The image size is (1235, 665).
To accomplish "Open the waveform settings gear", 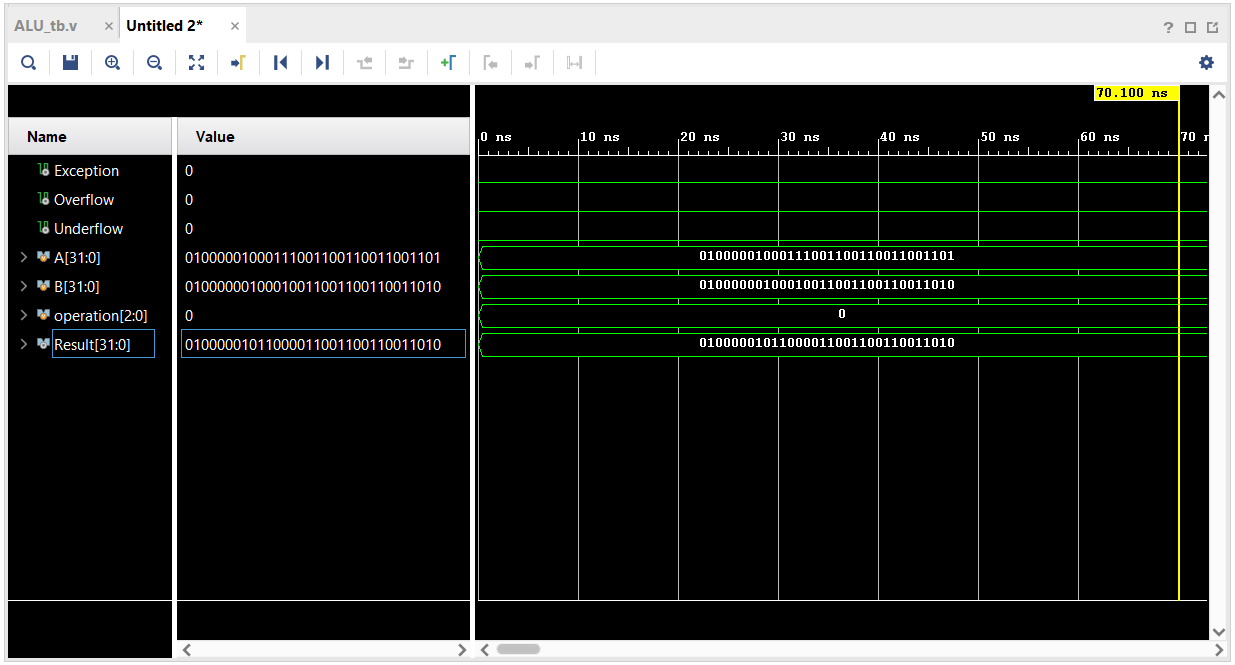I will (1206, 62).
